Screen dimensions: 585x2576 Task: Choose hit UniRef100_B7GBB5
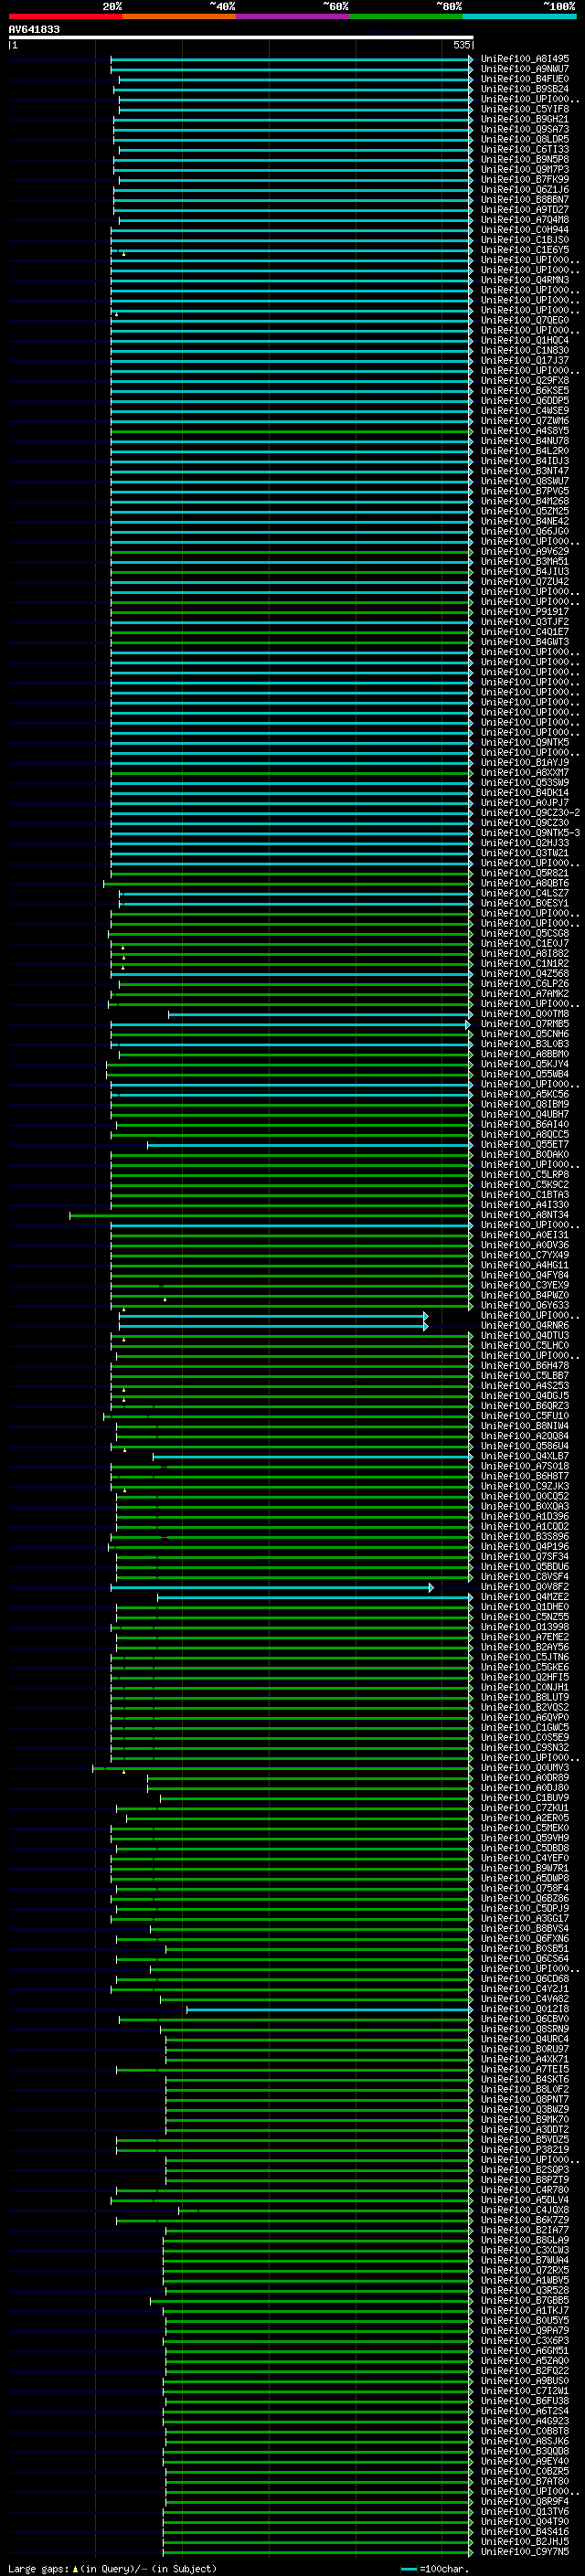pyautogui.click(x=524, y=2300)
